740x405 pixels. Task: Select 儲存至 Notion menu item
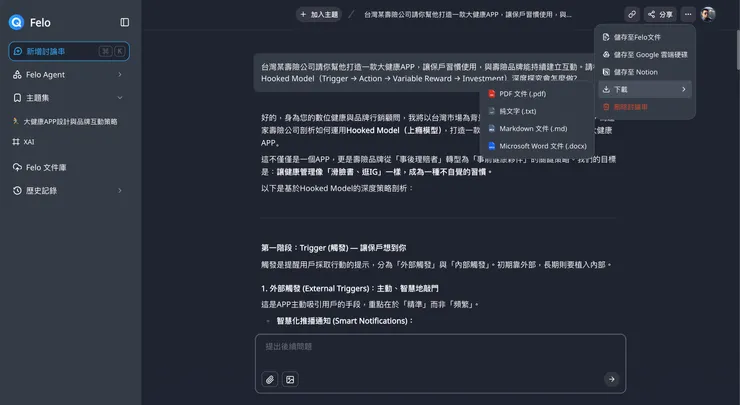(645, 72)
